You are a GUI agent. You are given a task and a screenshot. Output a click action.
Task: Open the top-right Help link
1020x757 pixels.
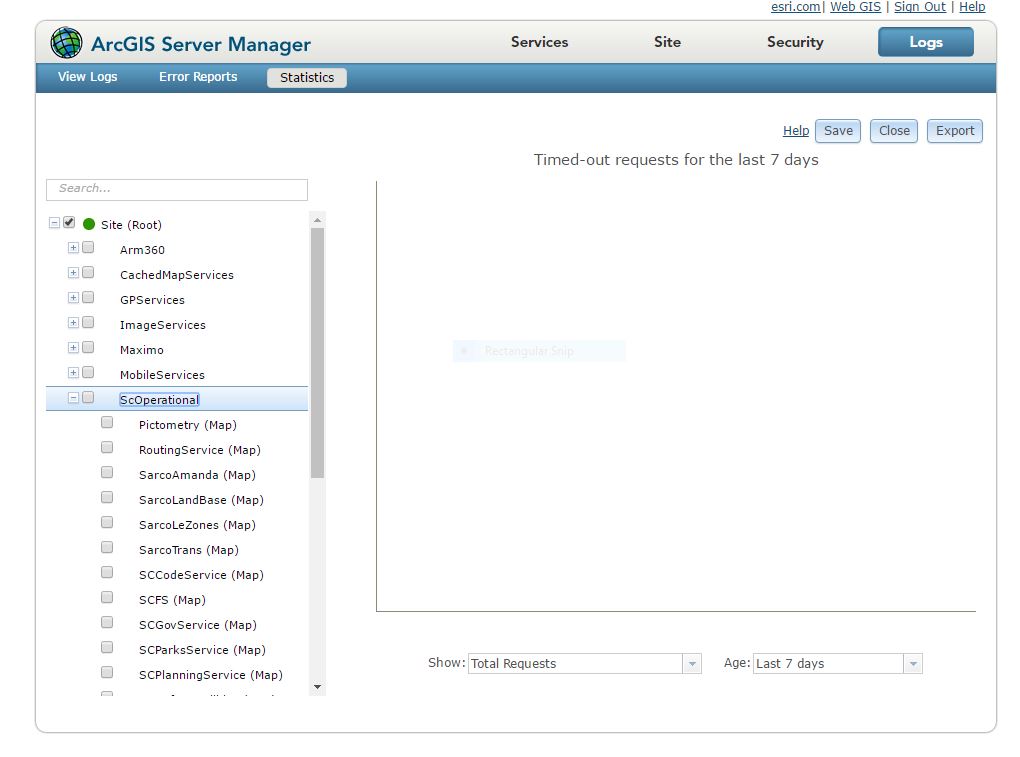click(972, 7)
